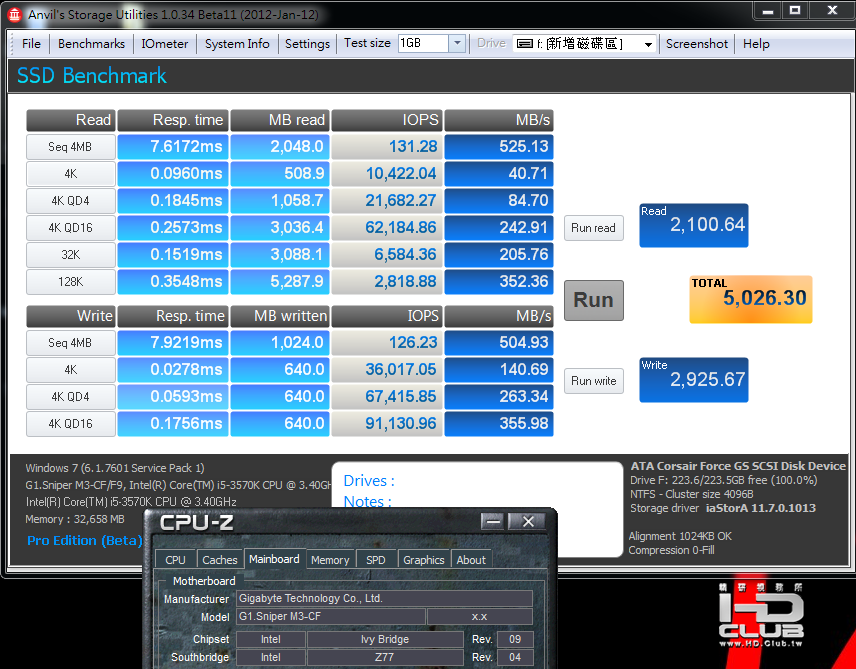Click the Run write button
Viewport: 856px width, 669px height.
point(593,381)
